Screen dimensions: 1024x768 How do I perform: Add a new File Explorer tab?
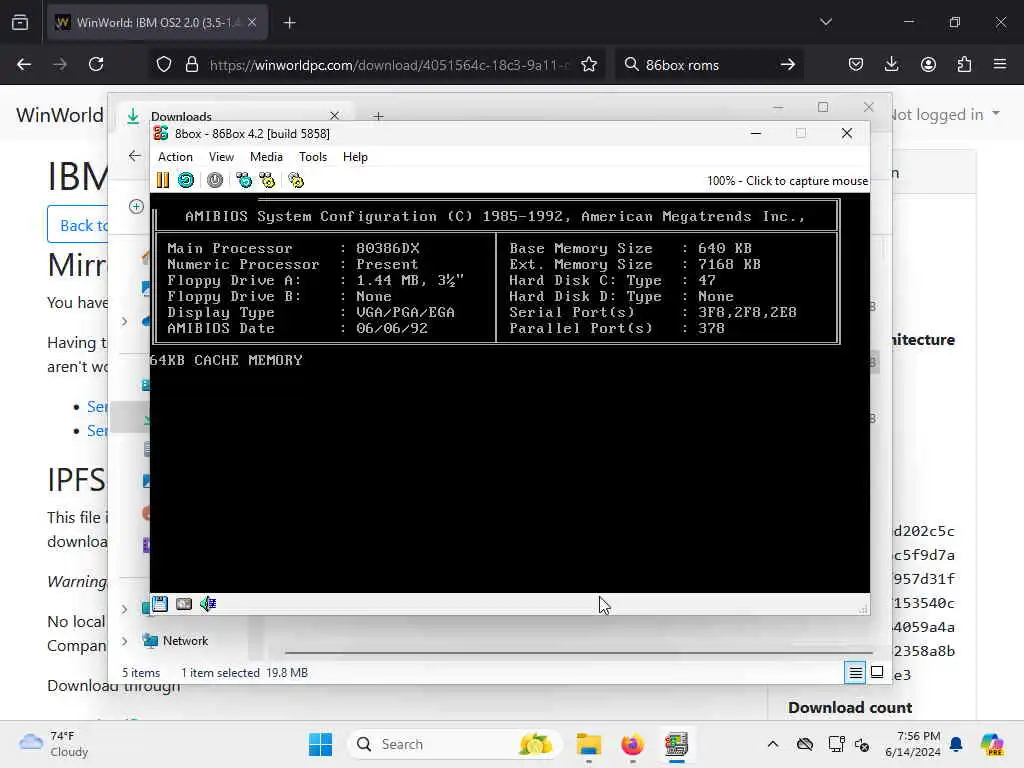378,116
